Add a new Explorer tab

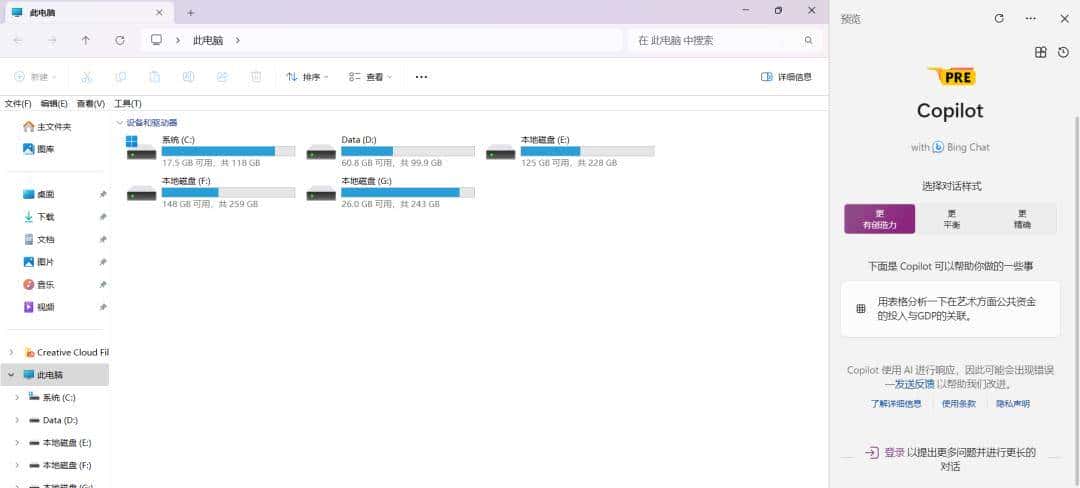pyautogui.click(x=191, y=12)
